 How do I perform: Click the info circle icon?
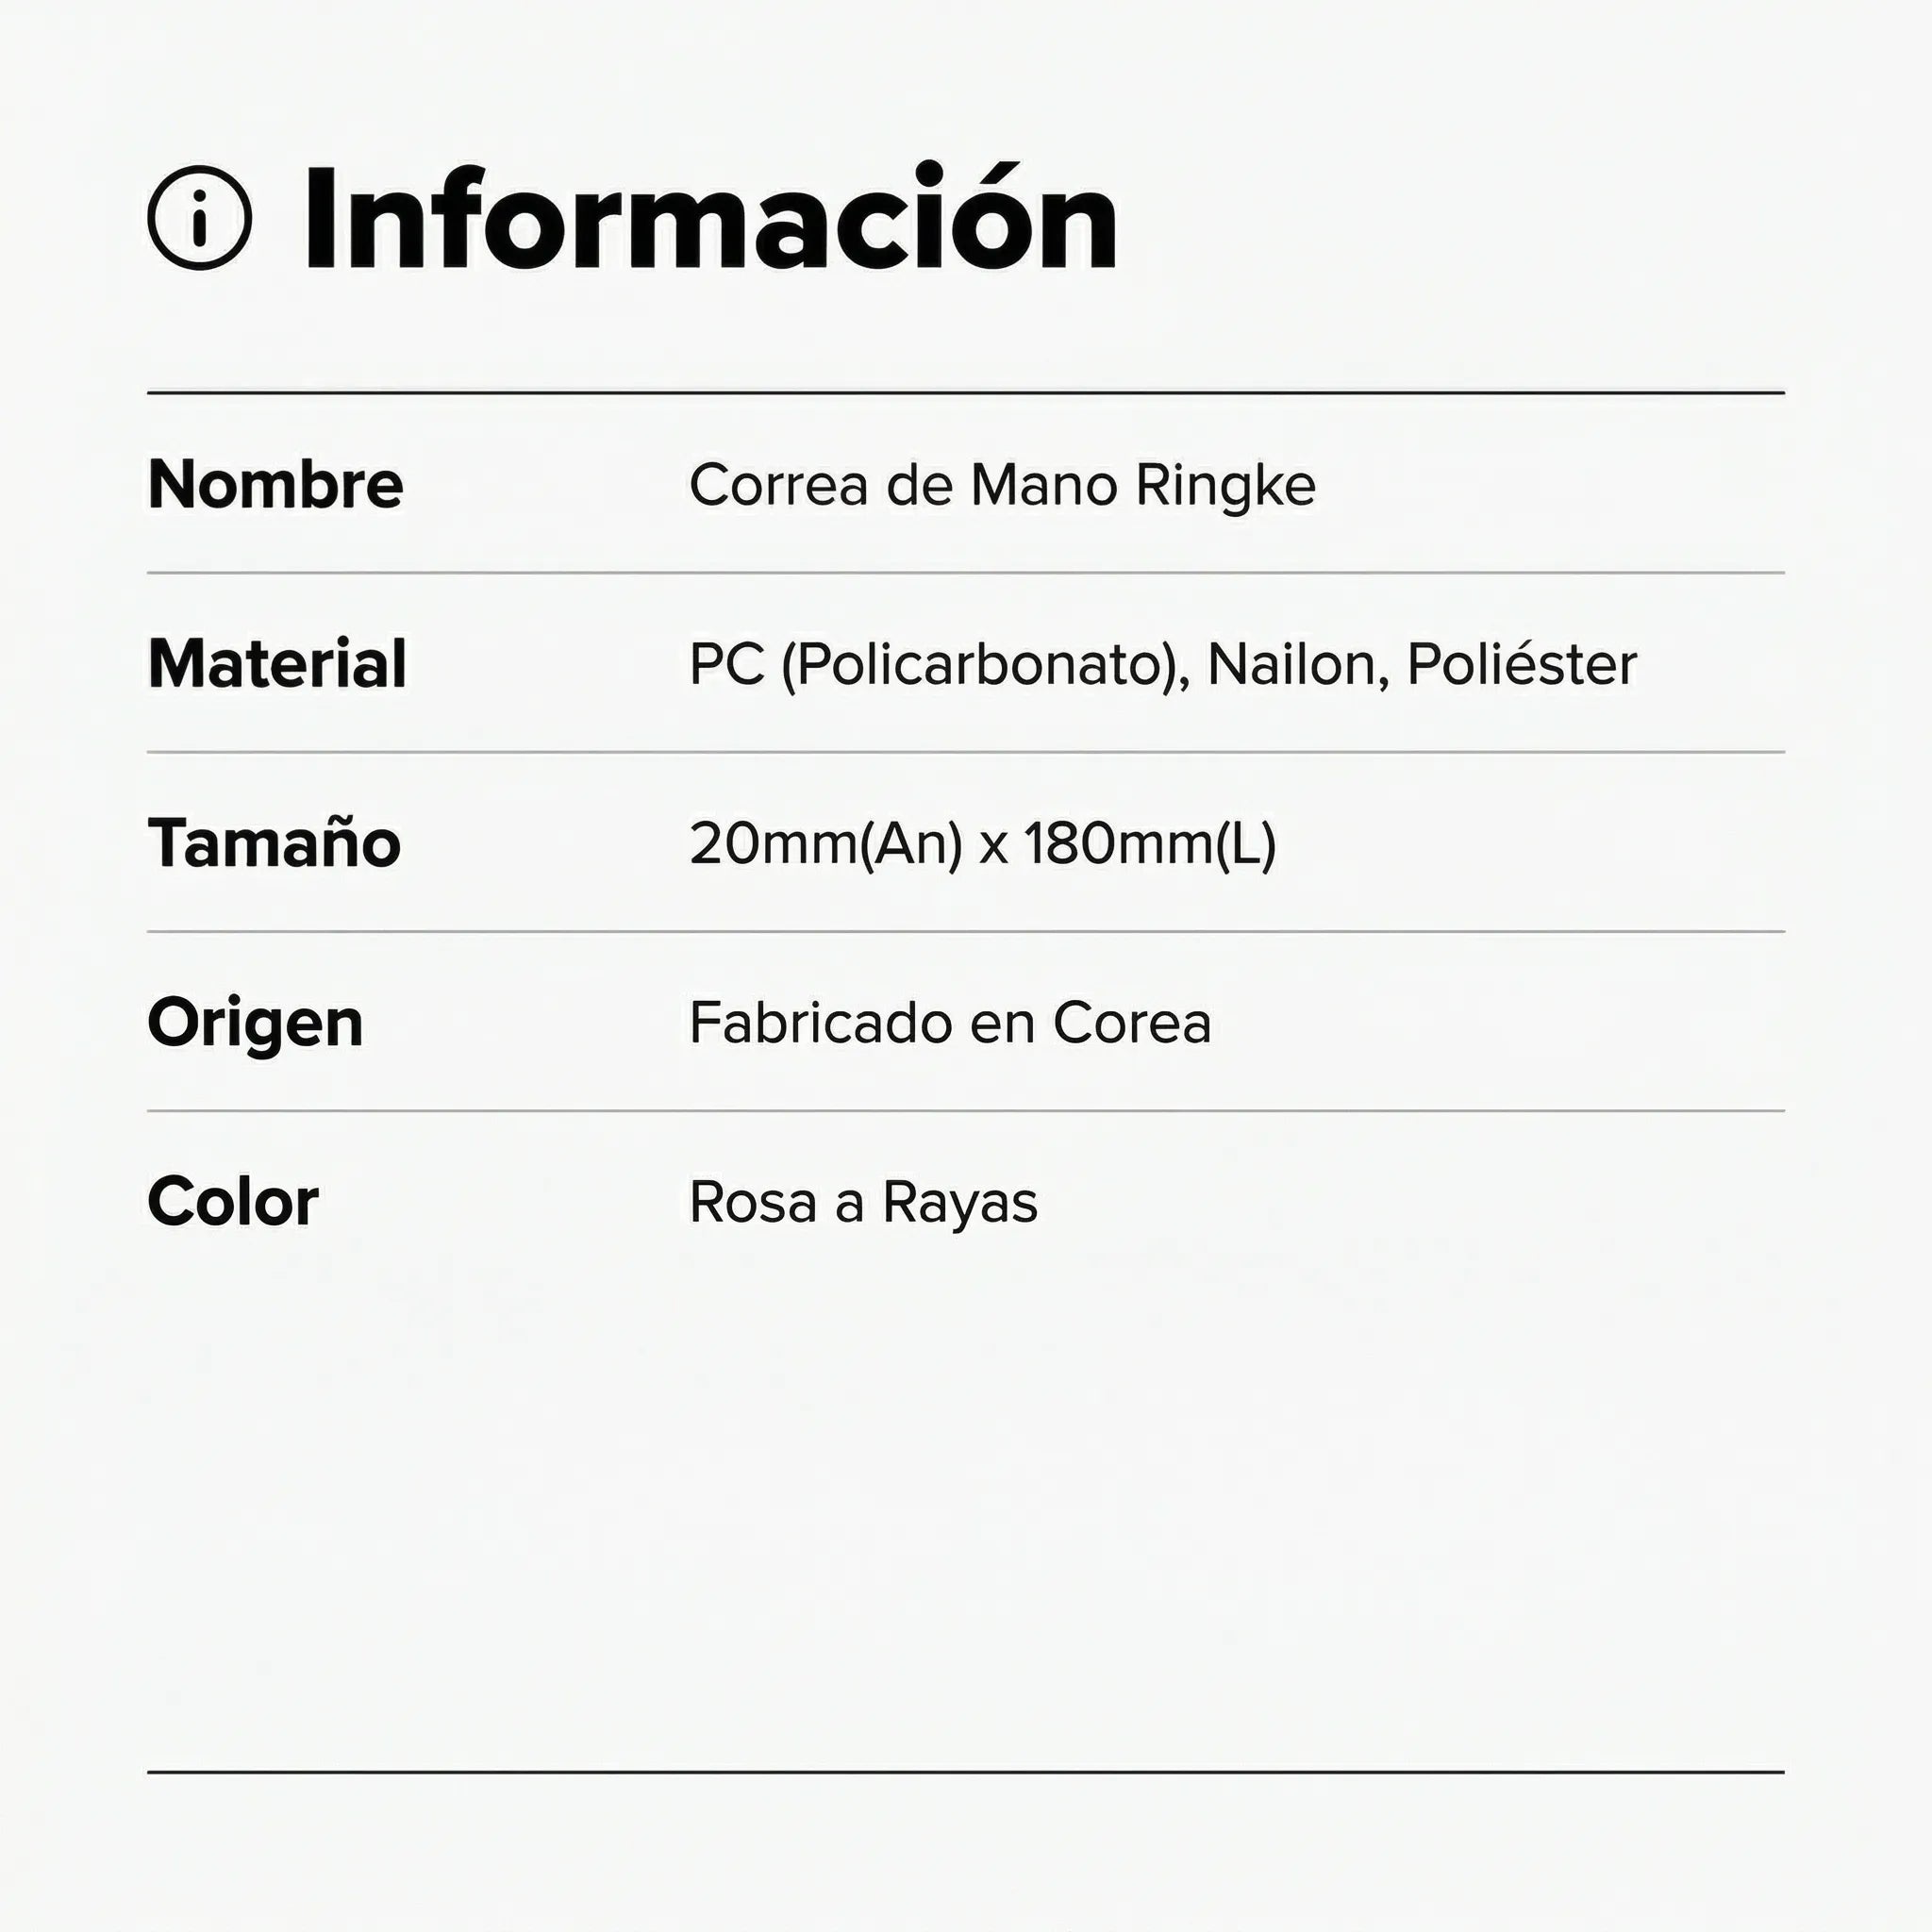pyautogui.click(x=199, y=217)
